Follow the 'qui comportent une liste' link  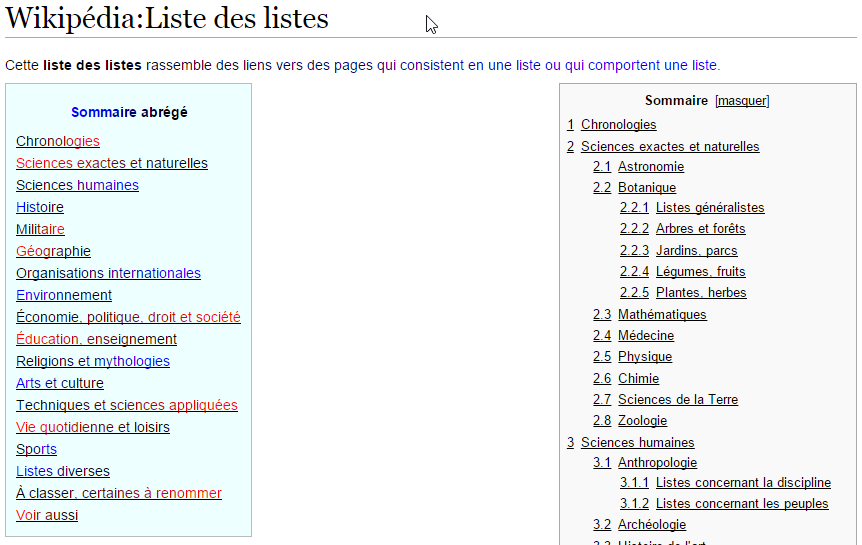(x=641, y=65)
